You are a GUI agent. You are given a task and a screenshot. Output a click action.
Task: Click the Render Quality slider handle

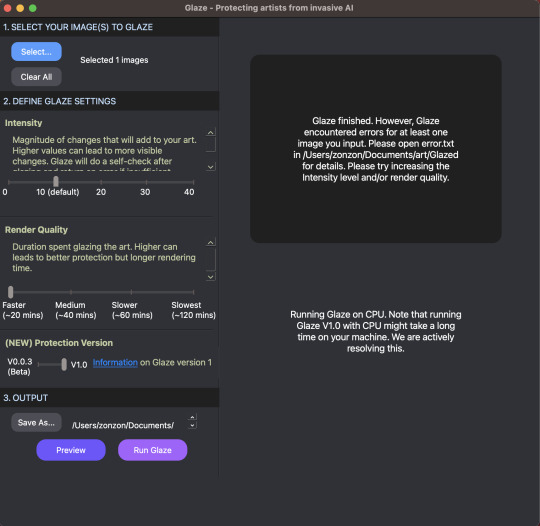point(11,292)
